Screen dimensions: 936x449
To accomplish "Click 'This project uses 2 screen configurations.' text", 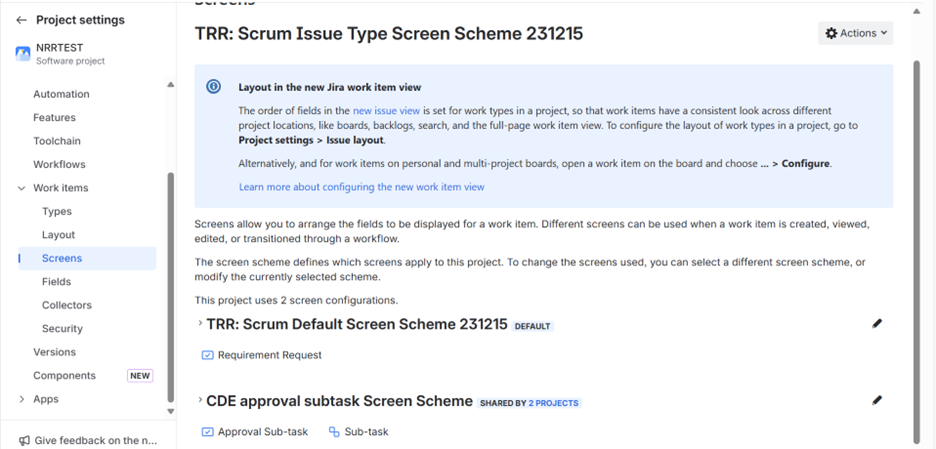I will pyautogui.click(x=296, y=300).
